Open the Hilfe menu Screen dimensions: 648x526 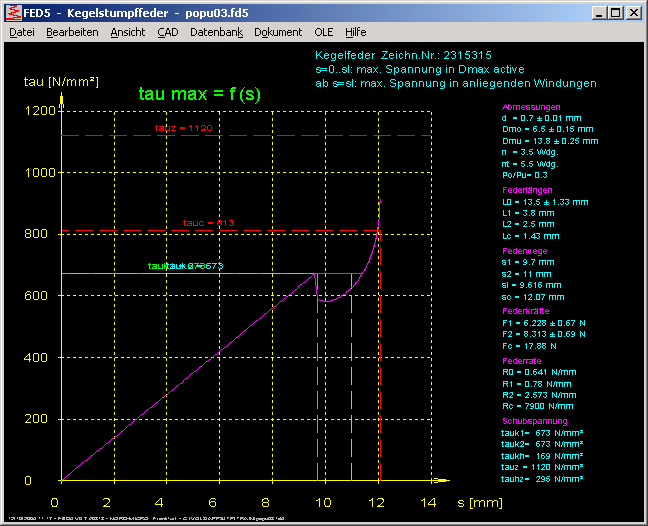[x=356, y=32]
